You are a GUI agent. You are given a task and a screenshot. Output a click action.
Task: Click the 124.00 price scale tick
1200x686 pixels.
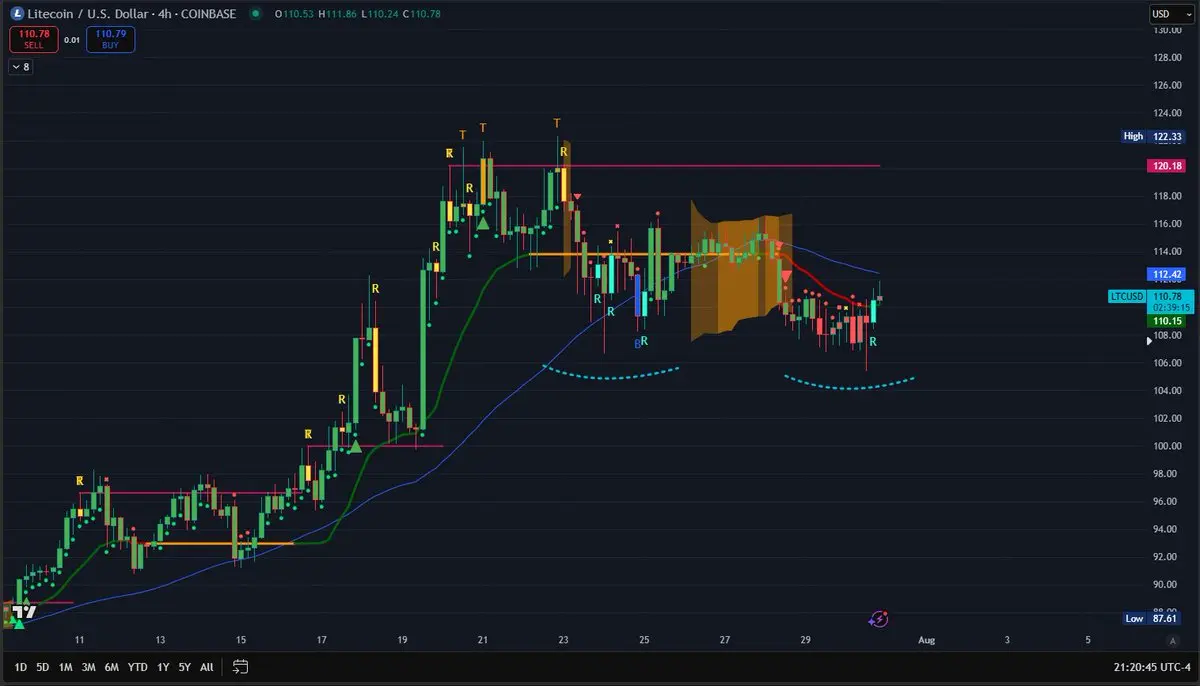coord(1167,113)
